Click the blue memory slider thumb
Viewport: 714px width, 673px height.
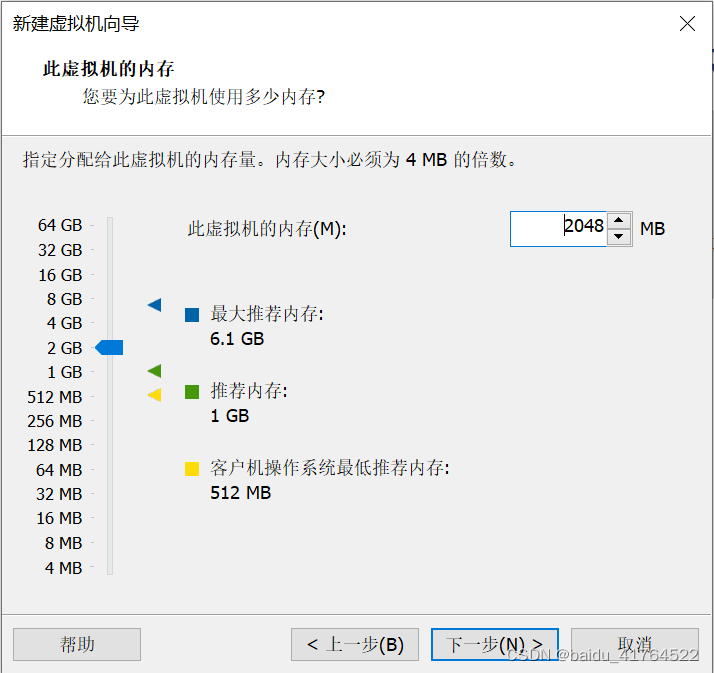point(109,347)
